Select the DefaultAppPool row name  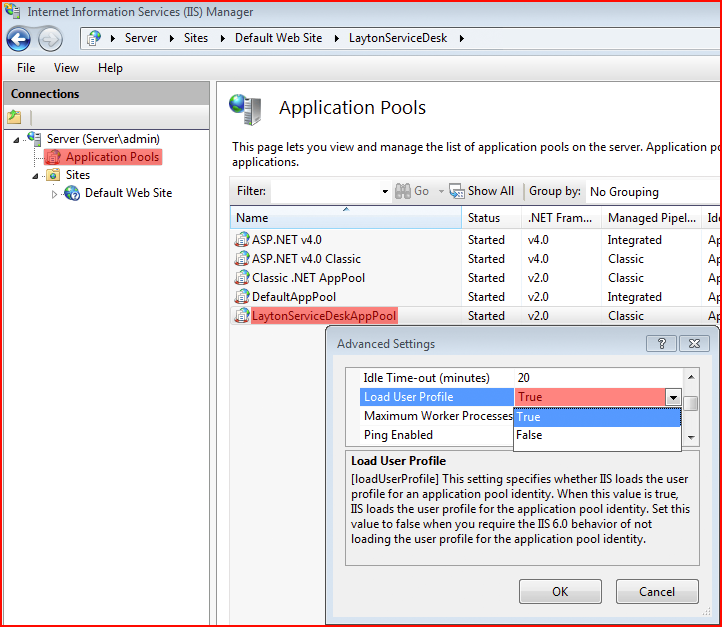[x=294, y=297]
